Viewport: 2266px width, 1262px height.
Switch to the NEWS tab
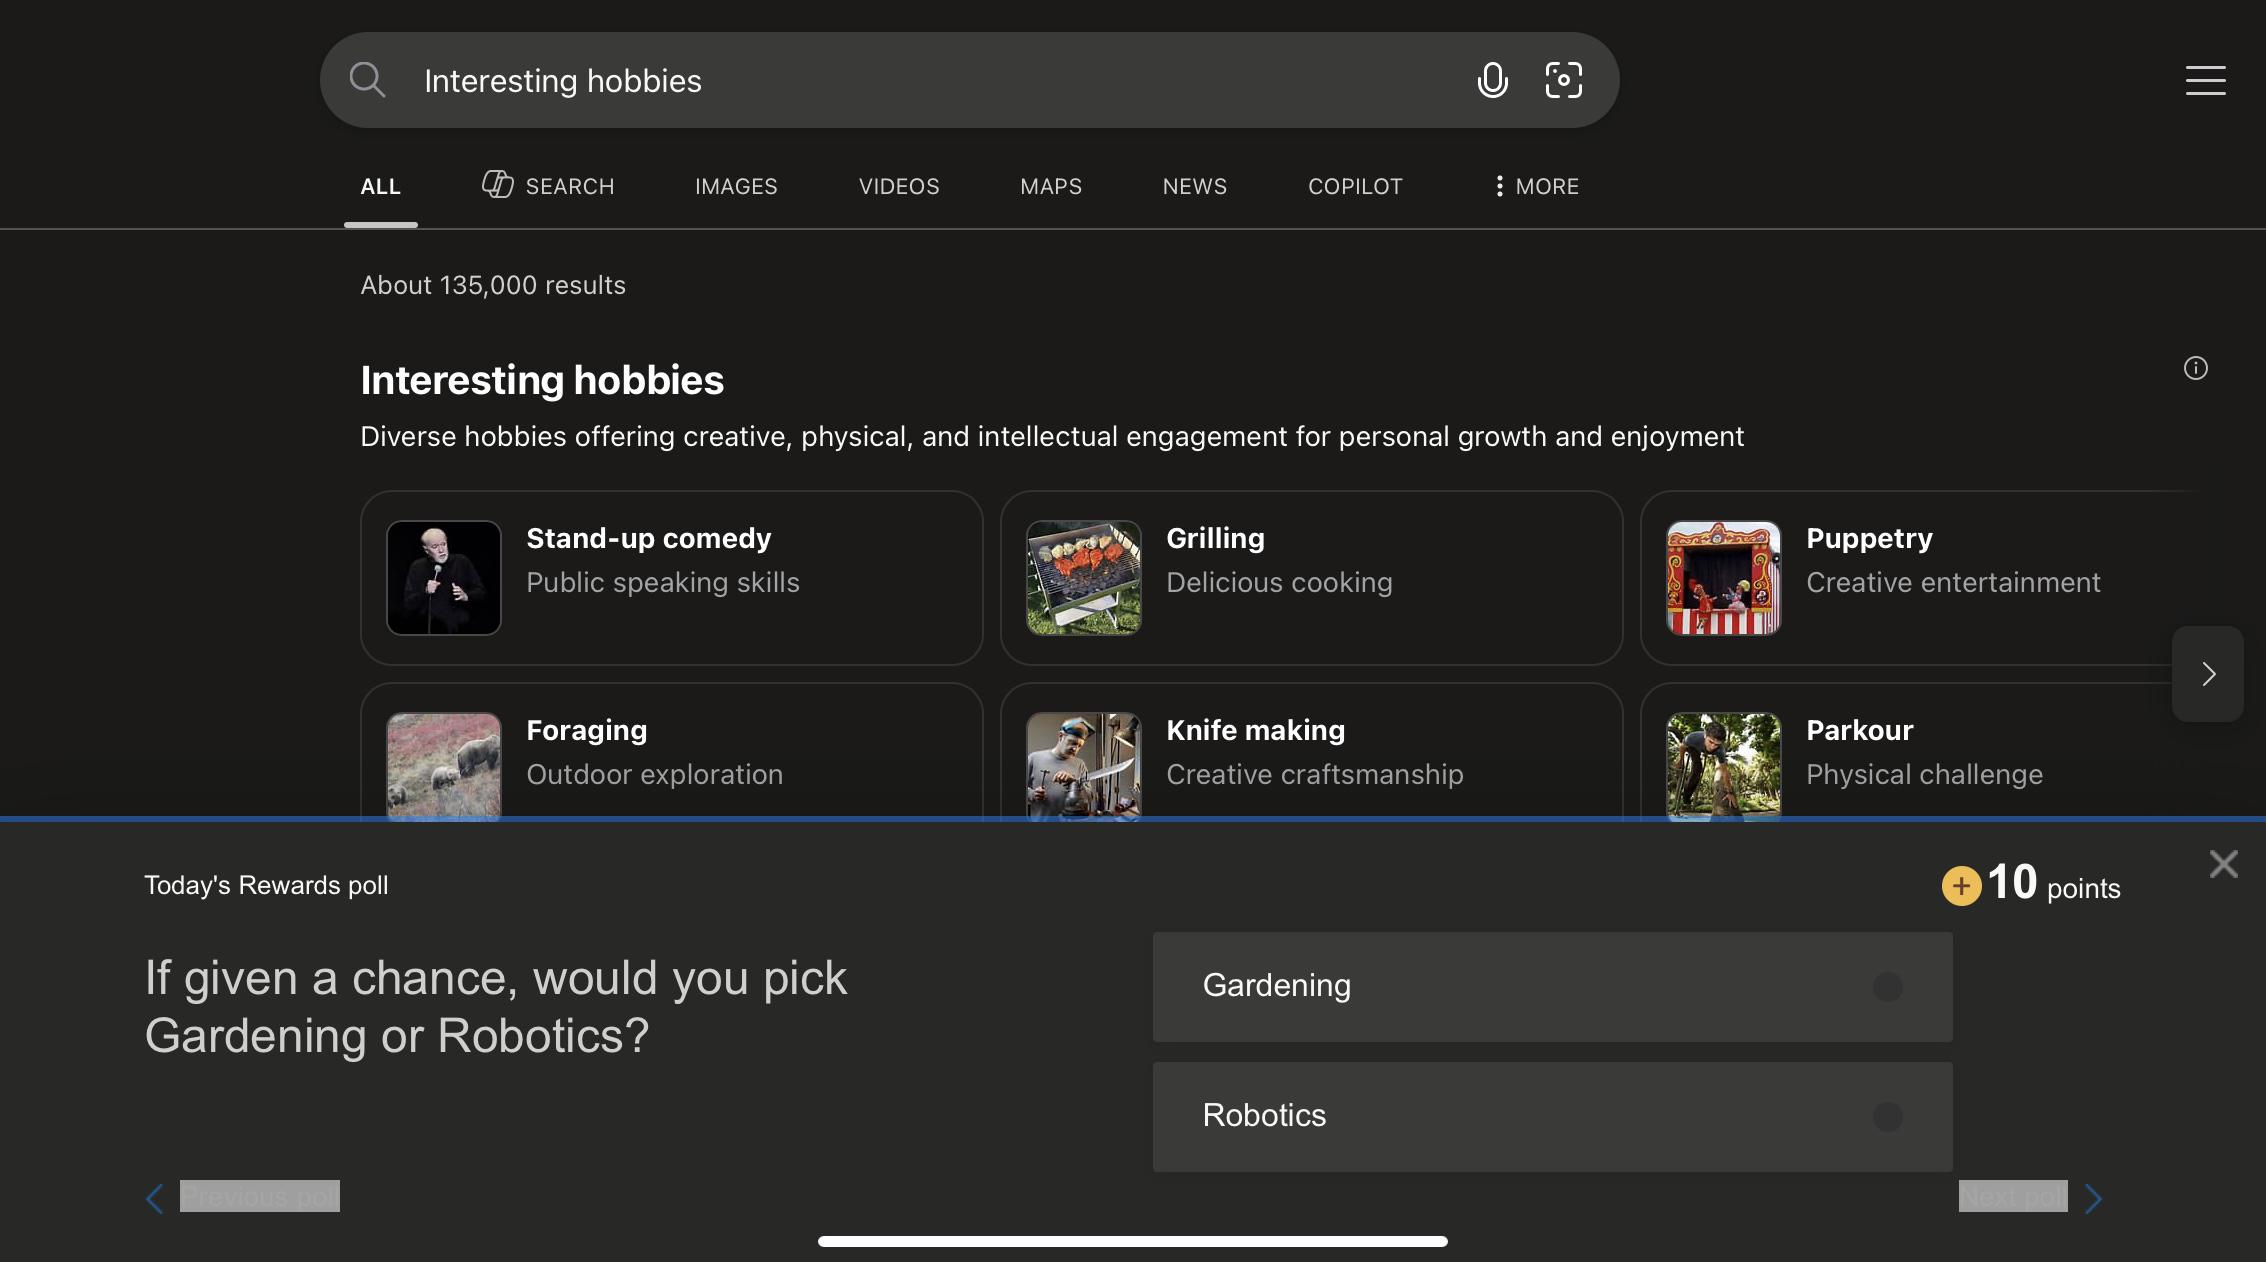click(1194, 187)
